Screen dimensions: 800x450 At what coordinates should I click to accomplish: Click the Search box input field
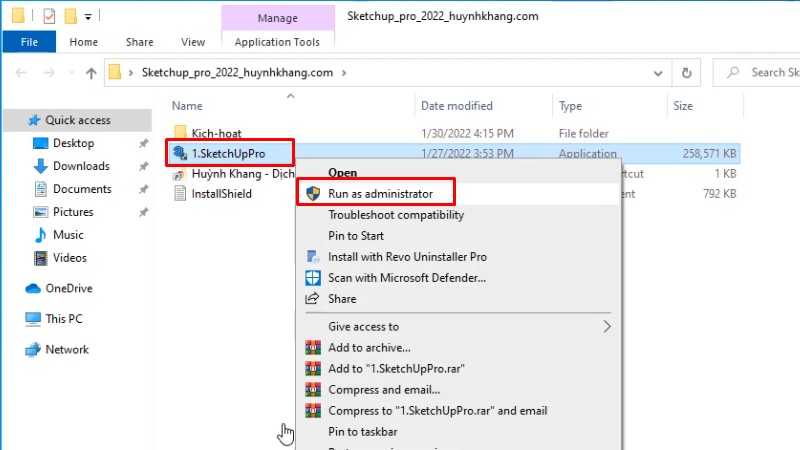coord(770,72)
